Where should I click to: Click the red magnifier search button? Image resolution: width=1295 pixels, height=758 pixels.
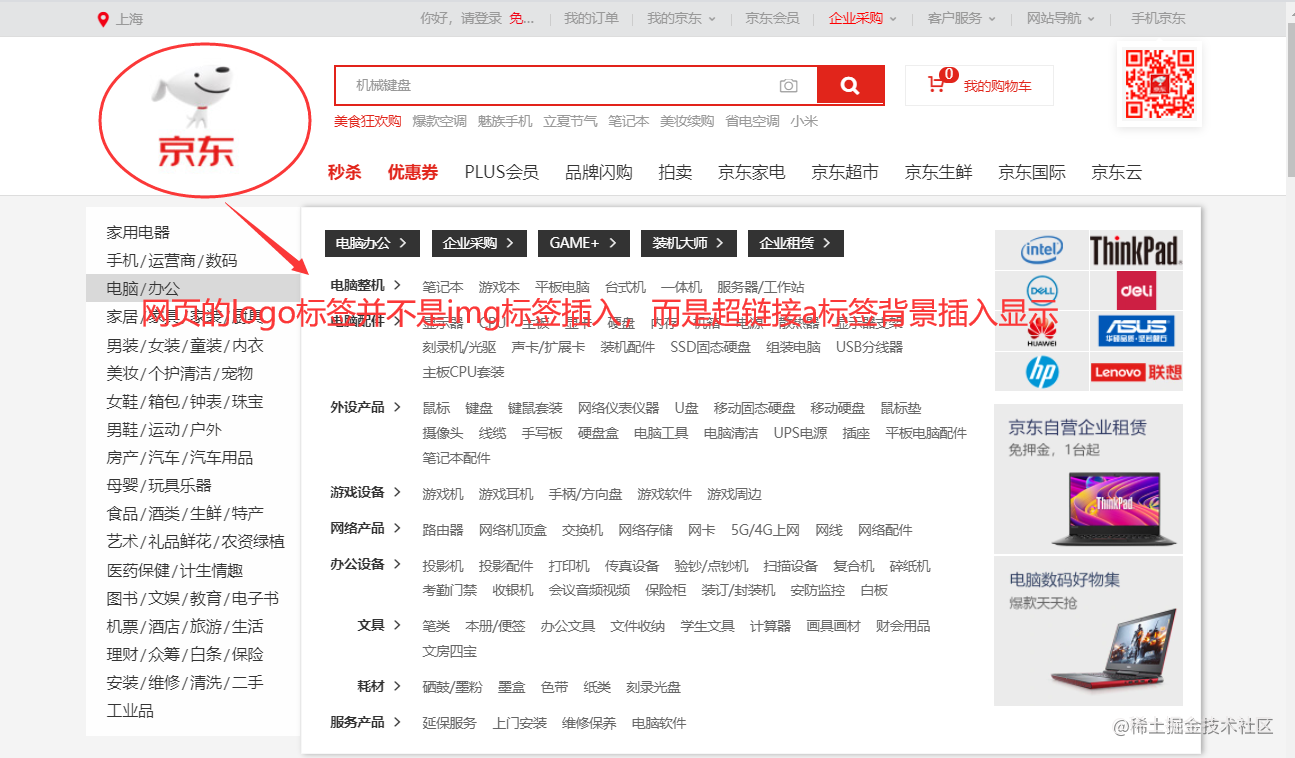click(850, 86)
